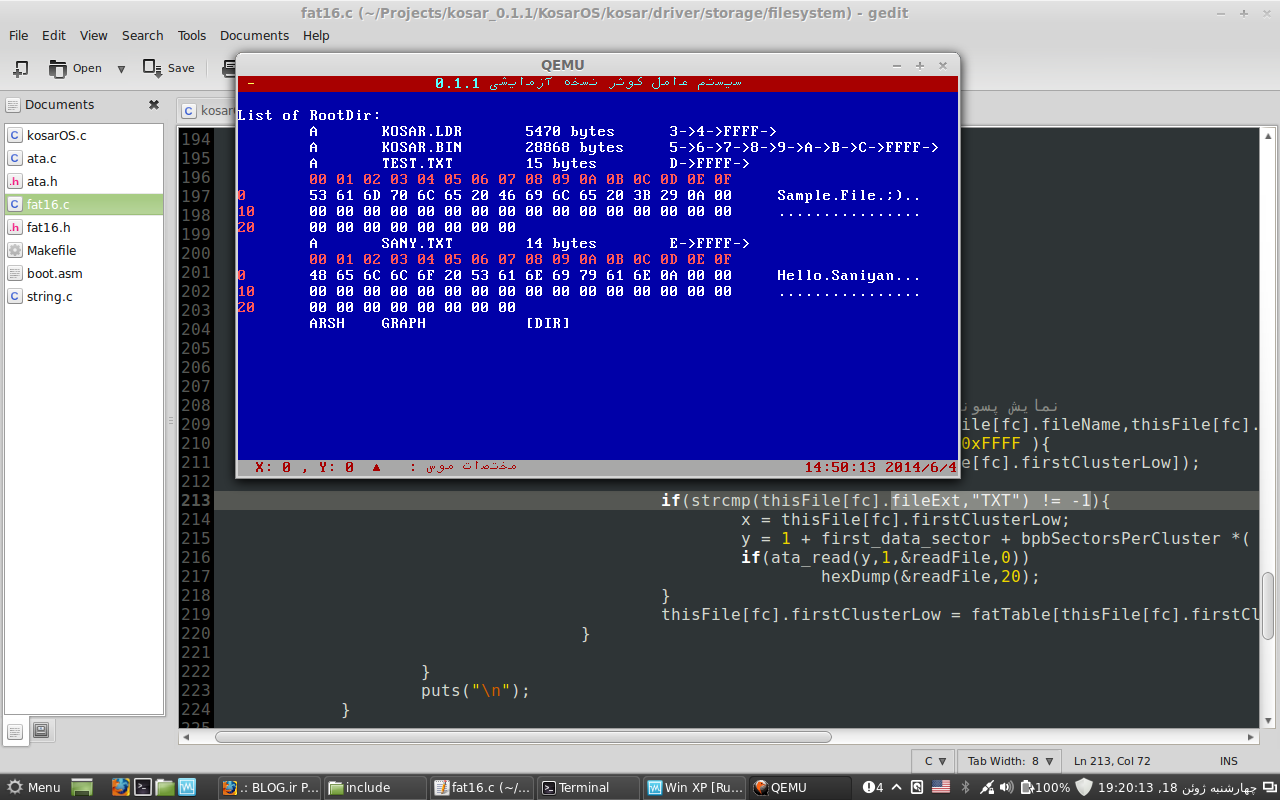Viewport: 1280px width, 800px height.
Task: Launch Firefox from the panel launcher
Action: (x=121, y=787)
